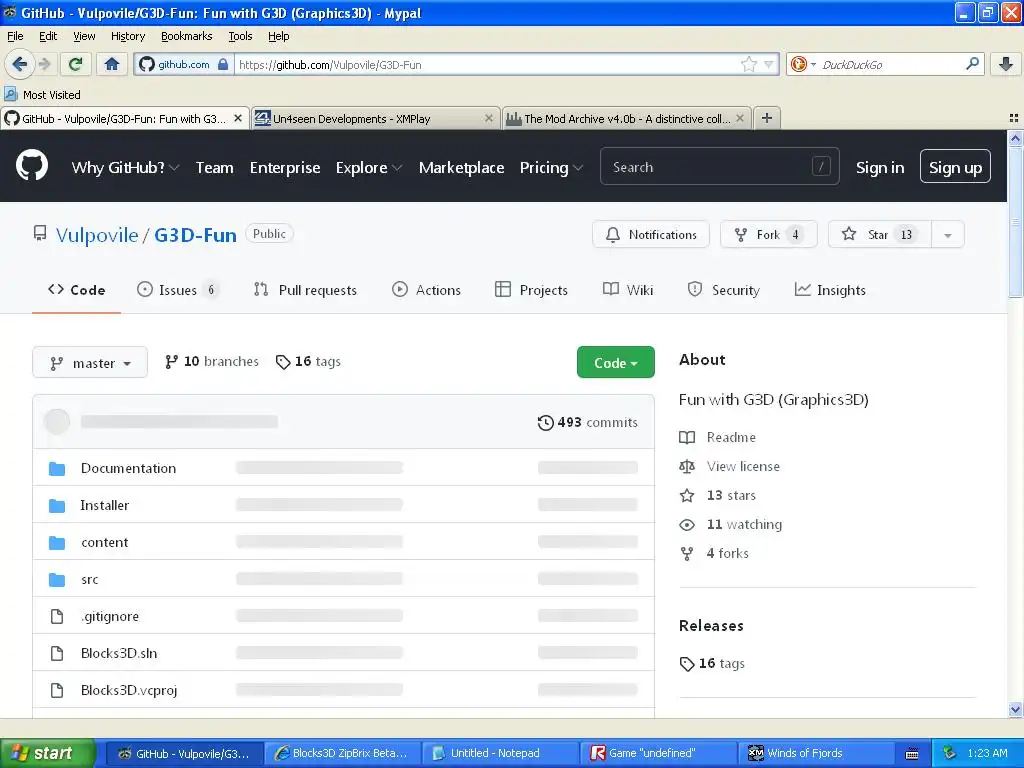Image resolution: width=1024 pixels, height=768 pixels.
Task: Click the Notifications button
Action: pyautogui.click(x=650, y=234)
